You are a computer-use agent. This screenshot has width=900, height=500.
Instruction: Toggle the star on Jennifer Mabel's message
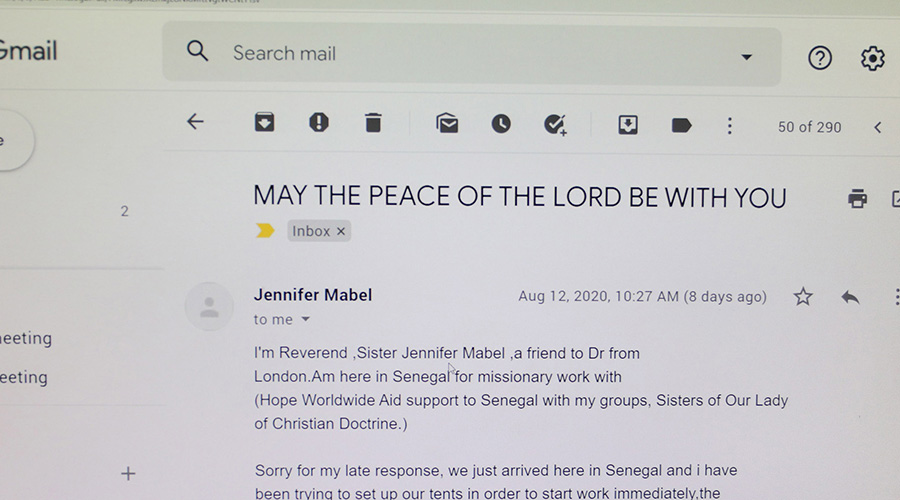click(x=803, y=297)
